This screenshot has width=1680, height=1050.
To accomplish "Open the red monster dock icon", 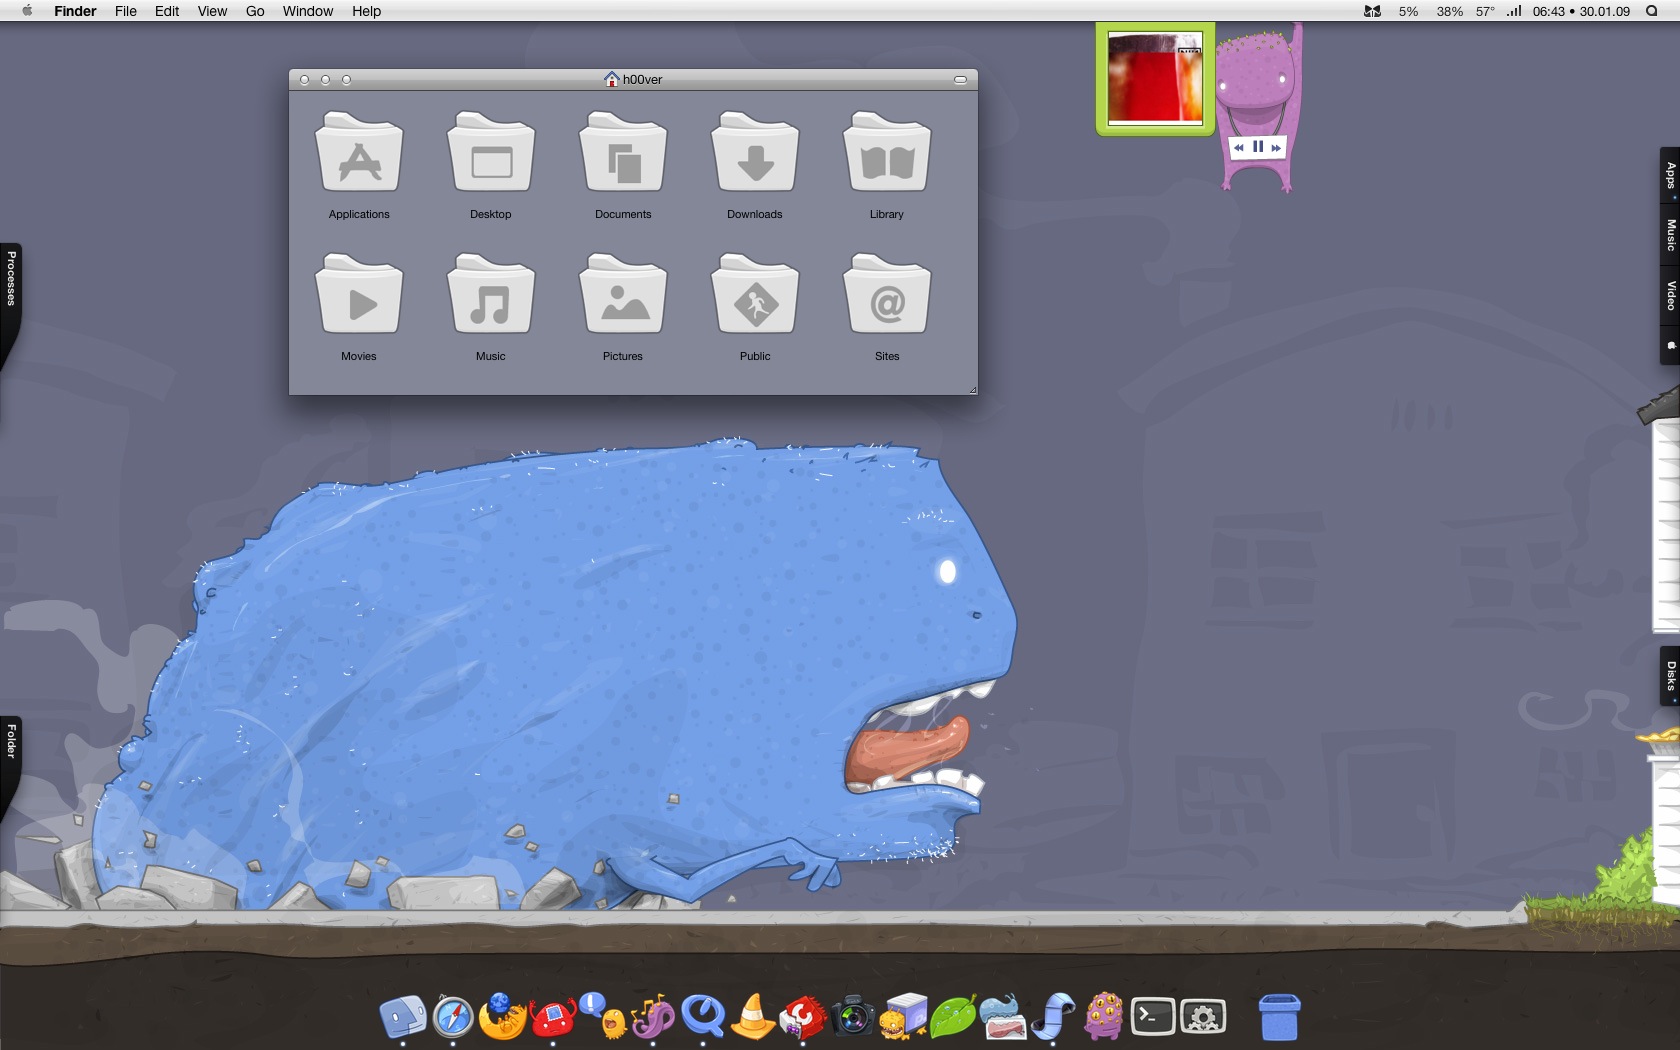I will 553,1018.
